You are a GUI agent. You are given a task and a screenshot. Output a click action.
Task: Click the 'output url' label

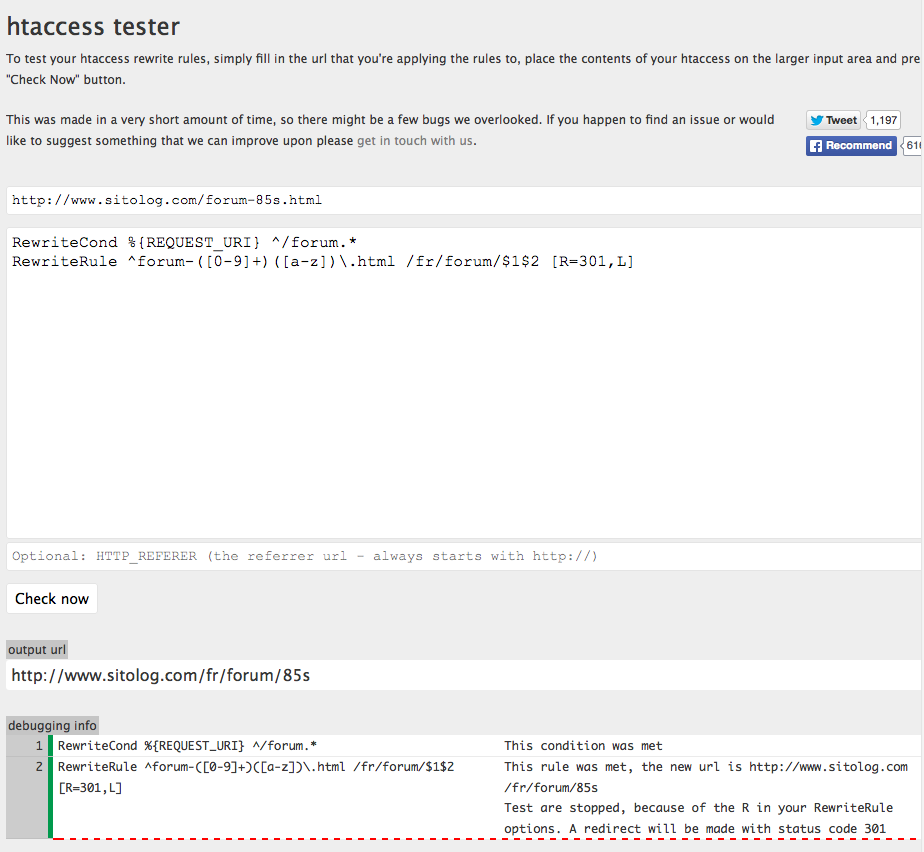37,650
